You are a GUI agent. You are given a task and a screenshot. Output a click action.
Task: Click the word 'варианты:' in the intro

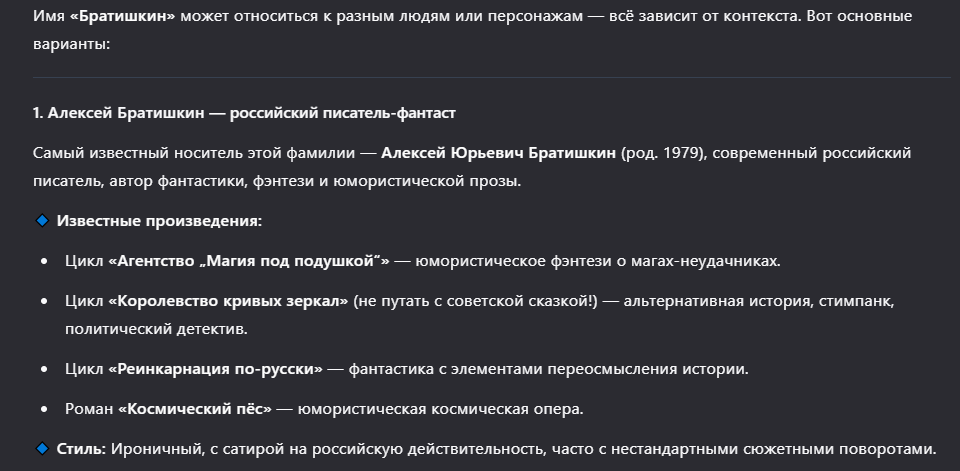tap(72, 44)
